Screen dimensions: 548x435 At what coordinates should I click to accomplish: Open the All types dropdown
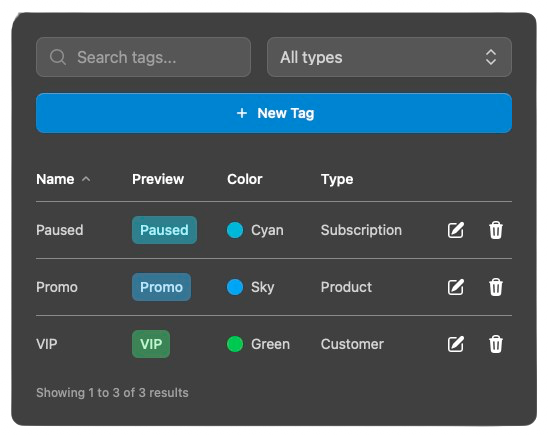(x=389, y=57)
